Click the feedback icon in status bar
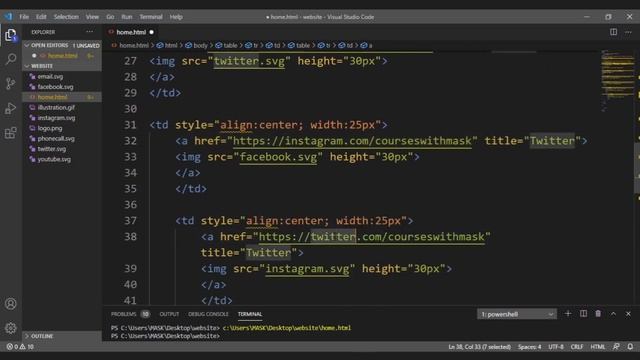 (x=616, y=347)
